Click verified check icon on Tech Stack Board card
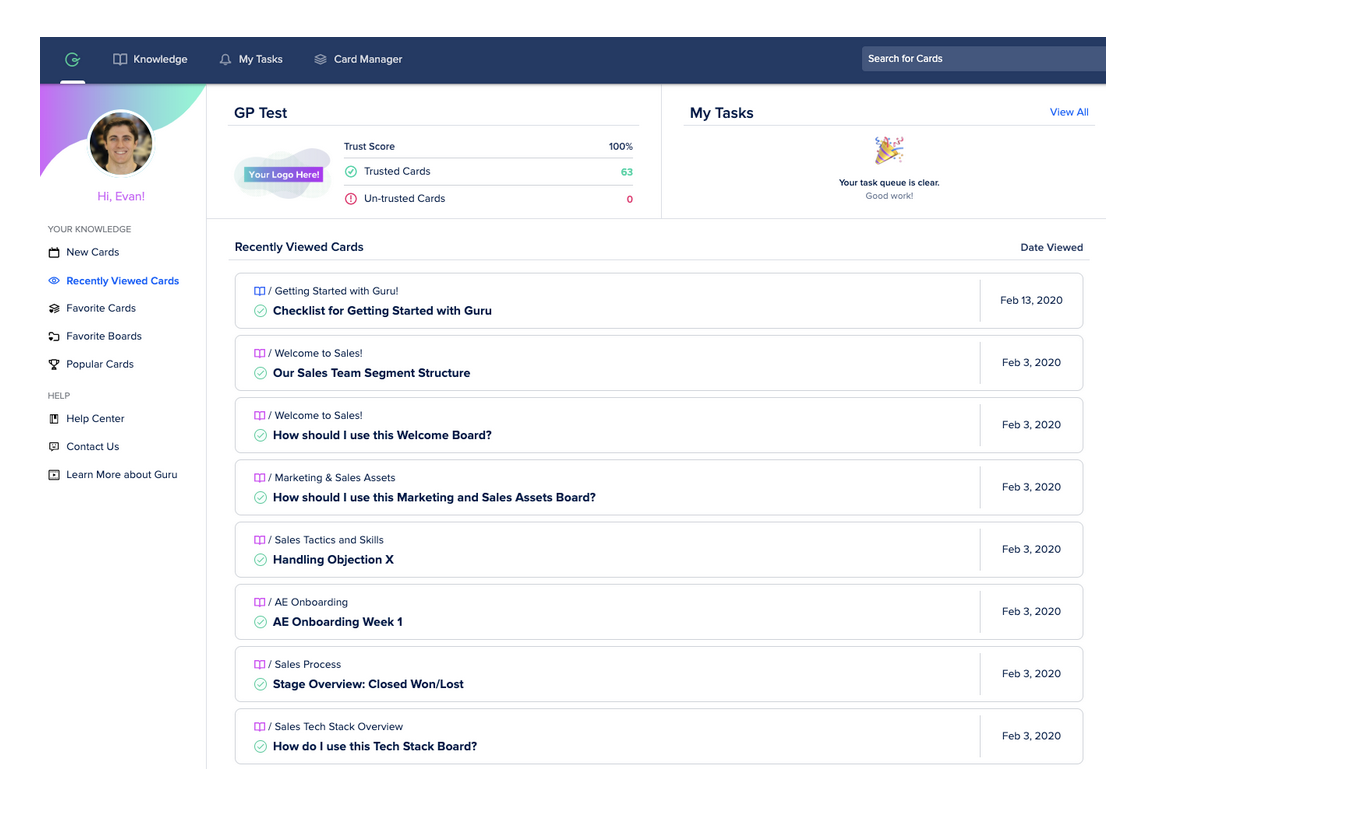 tap(260, 746)
